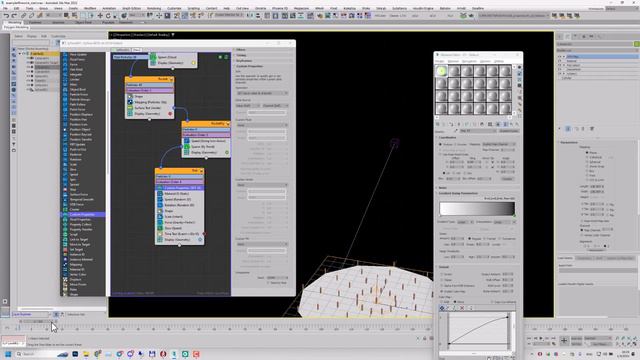Click the Custom Properties operator in tyFlow list

coord(82,214)
